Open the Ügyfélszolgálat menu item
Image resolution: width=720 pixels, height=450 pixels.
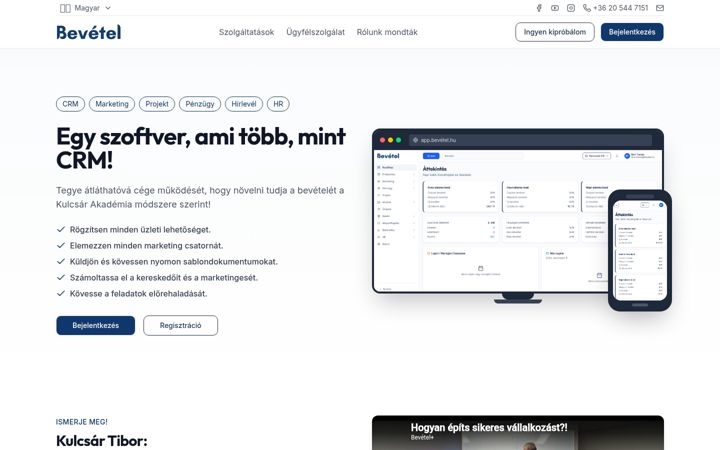pyautogui.click(x=315, y=32)
